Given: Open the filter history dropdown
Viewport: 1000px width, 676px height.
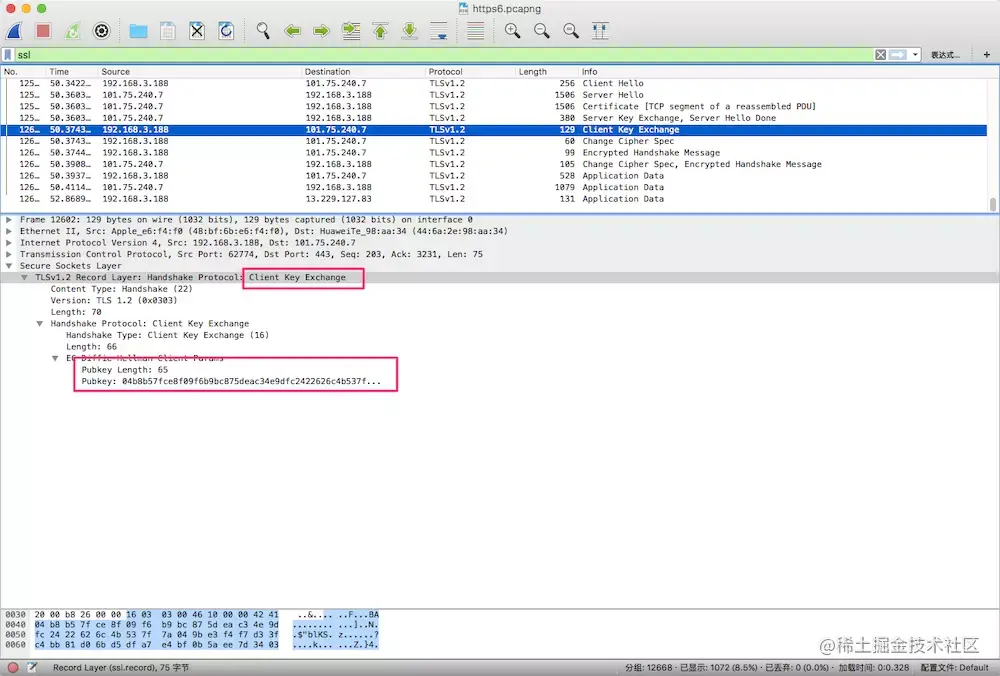Looking at the screenshot, I should coord(915,55).
